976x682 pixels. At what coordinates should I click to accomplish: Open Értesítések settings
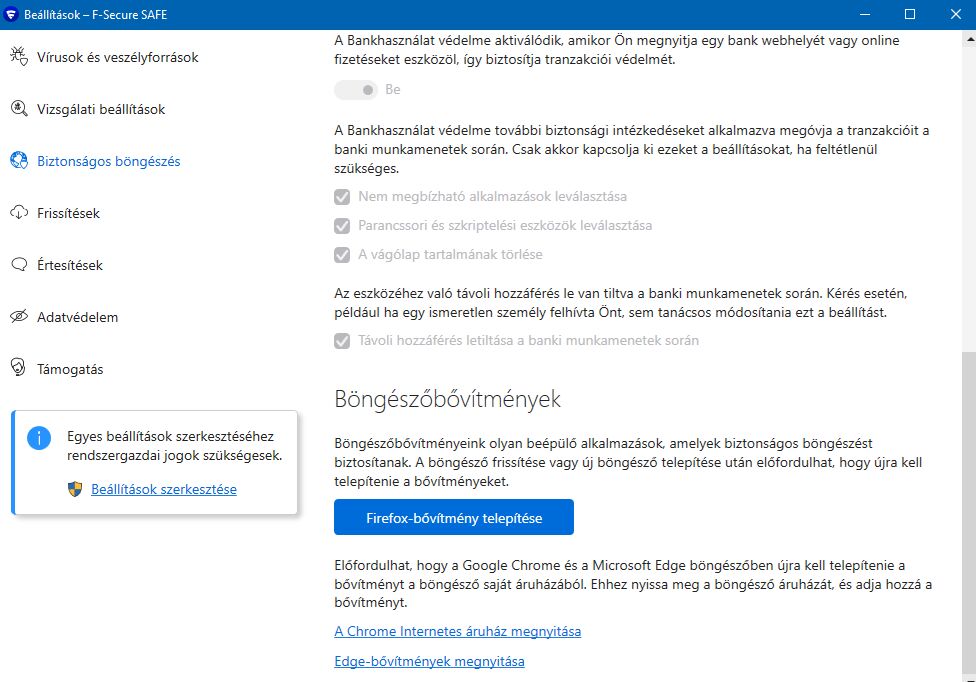click(x=70, y=265)
